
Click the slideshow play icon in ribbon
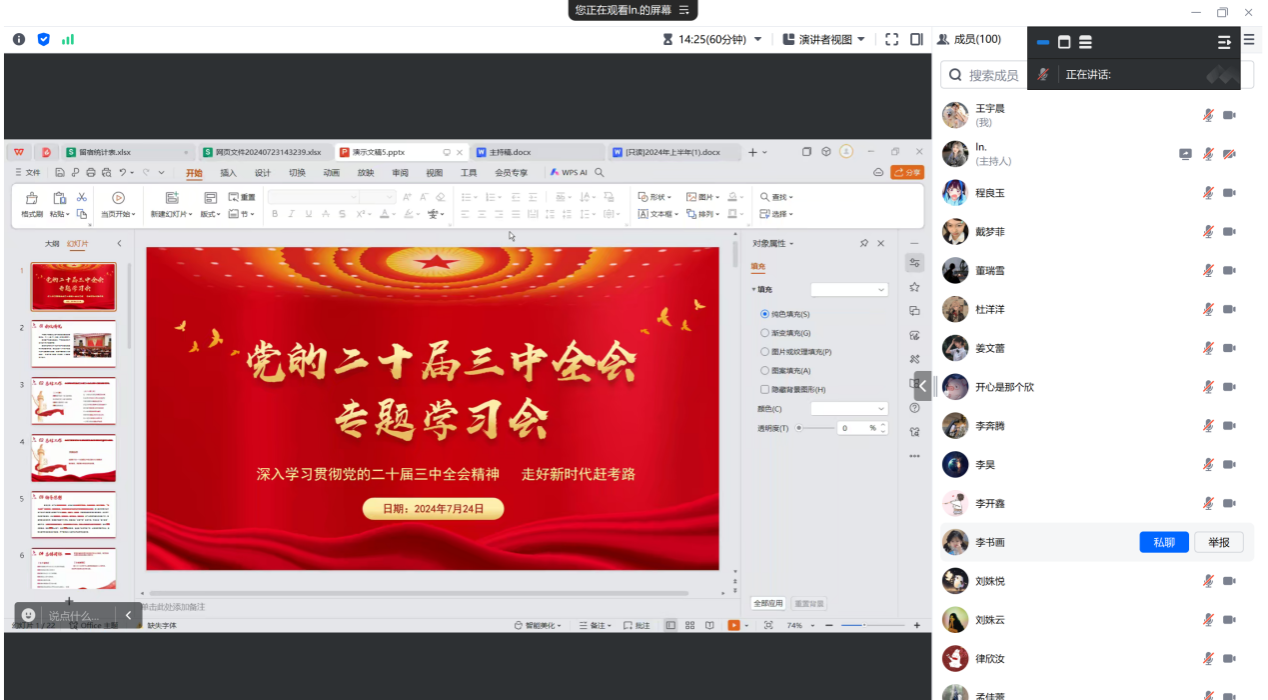pyautogui.click(x=118, y=198)
